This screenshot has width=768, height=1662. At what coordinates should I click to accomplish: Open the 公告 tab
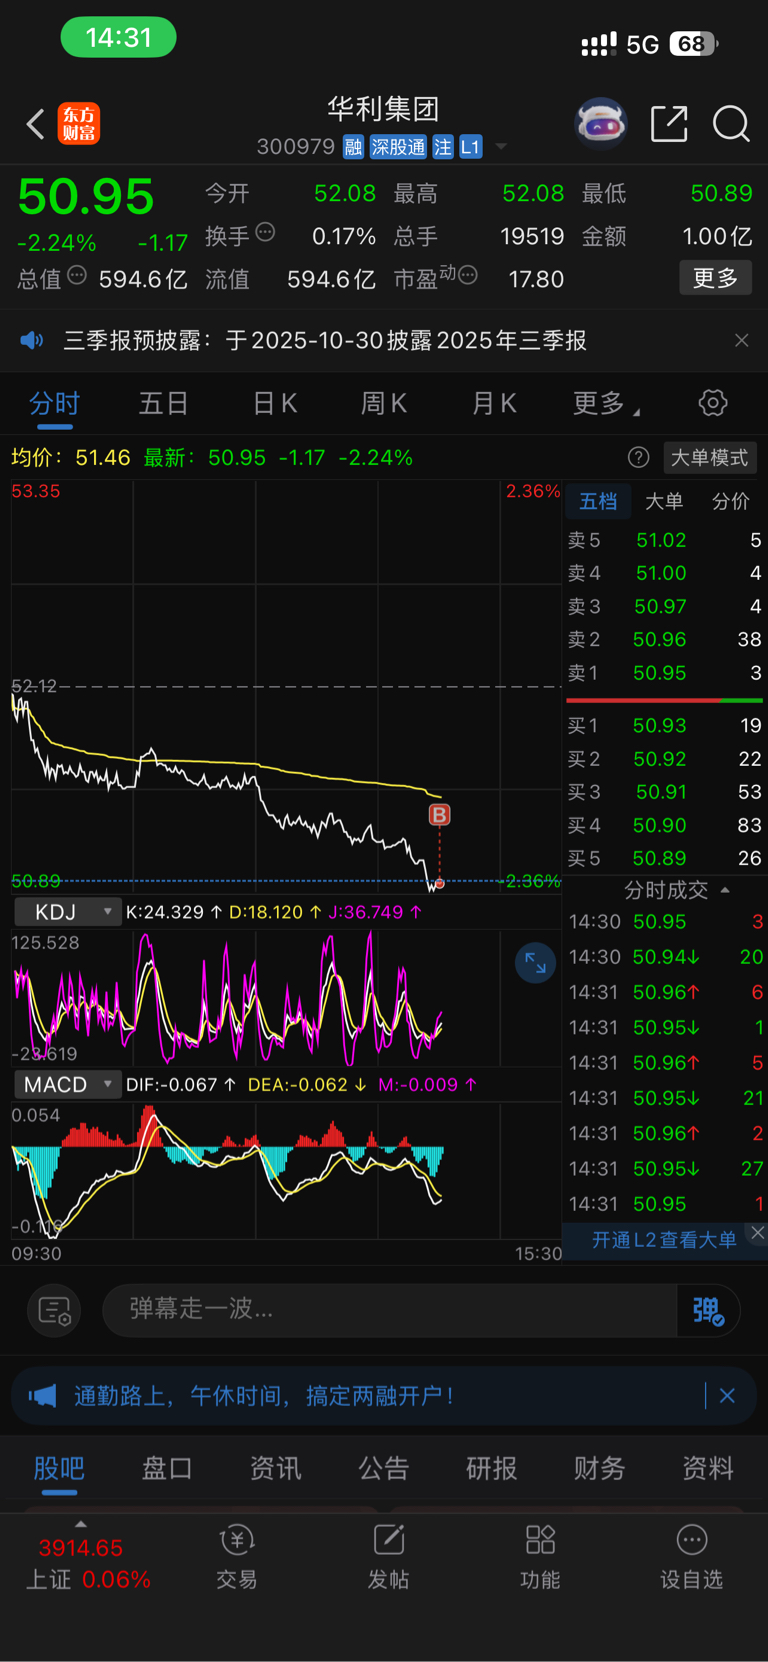384,1468
